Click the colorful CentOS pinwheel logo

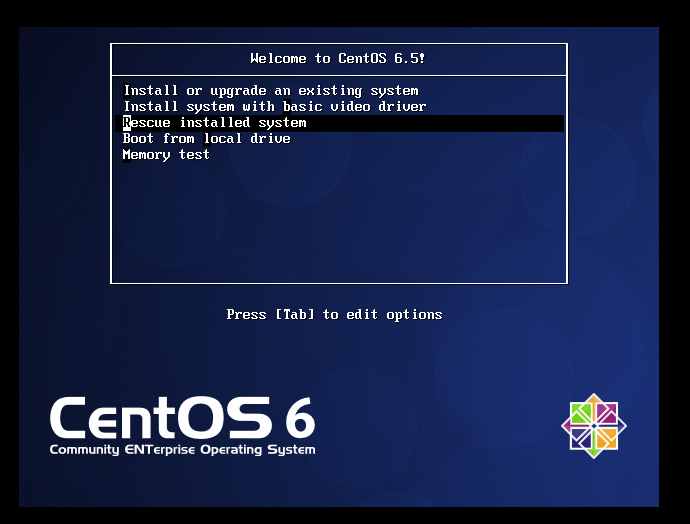click(x=594, y=426)
